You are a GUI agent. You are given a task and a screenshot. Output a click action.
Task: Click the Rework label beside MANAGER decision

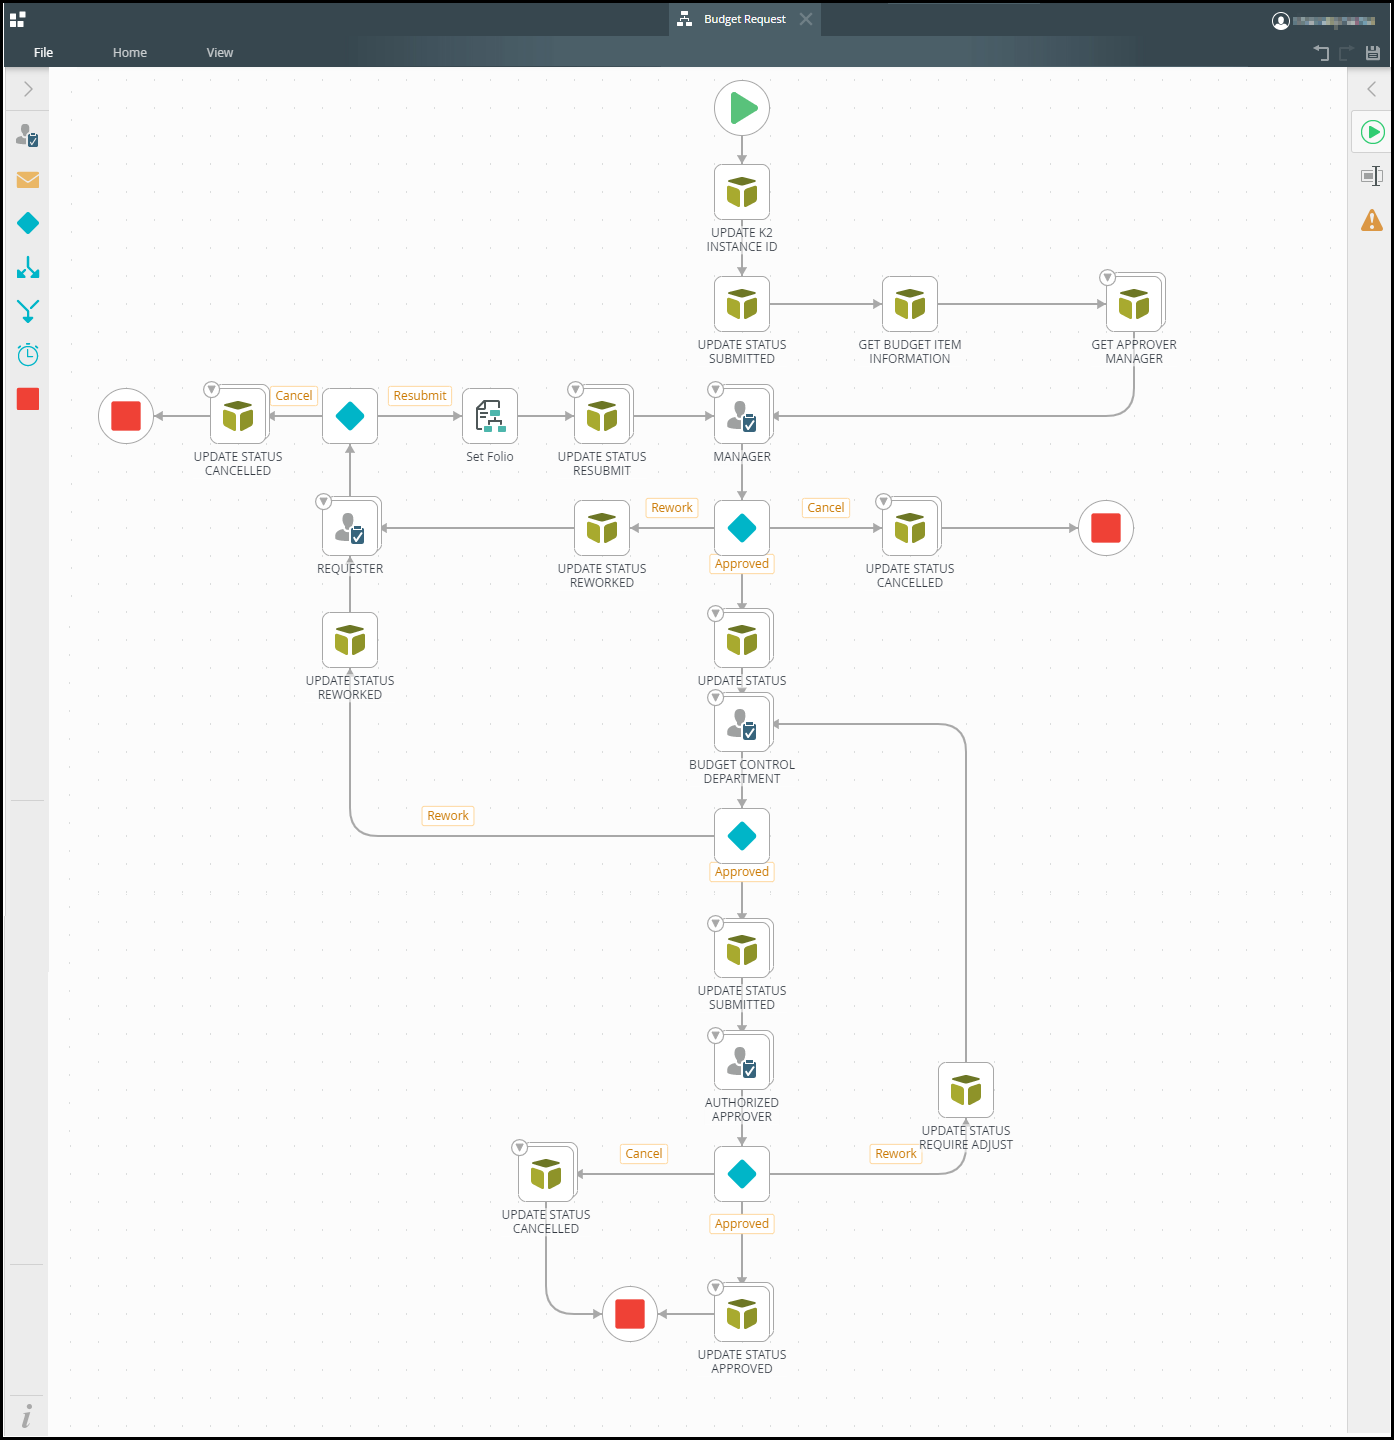[672, 508]
